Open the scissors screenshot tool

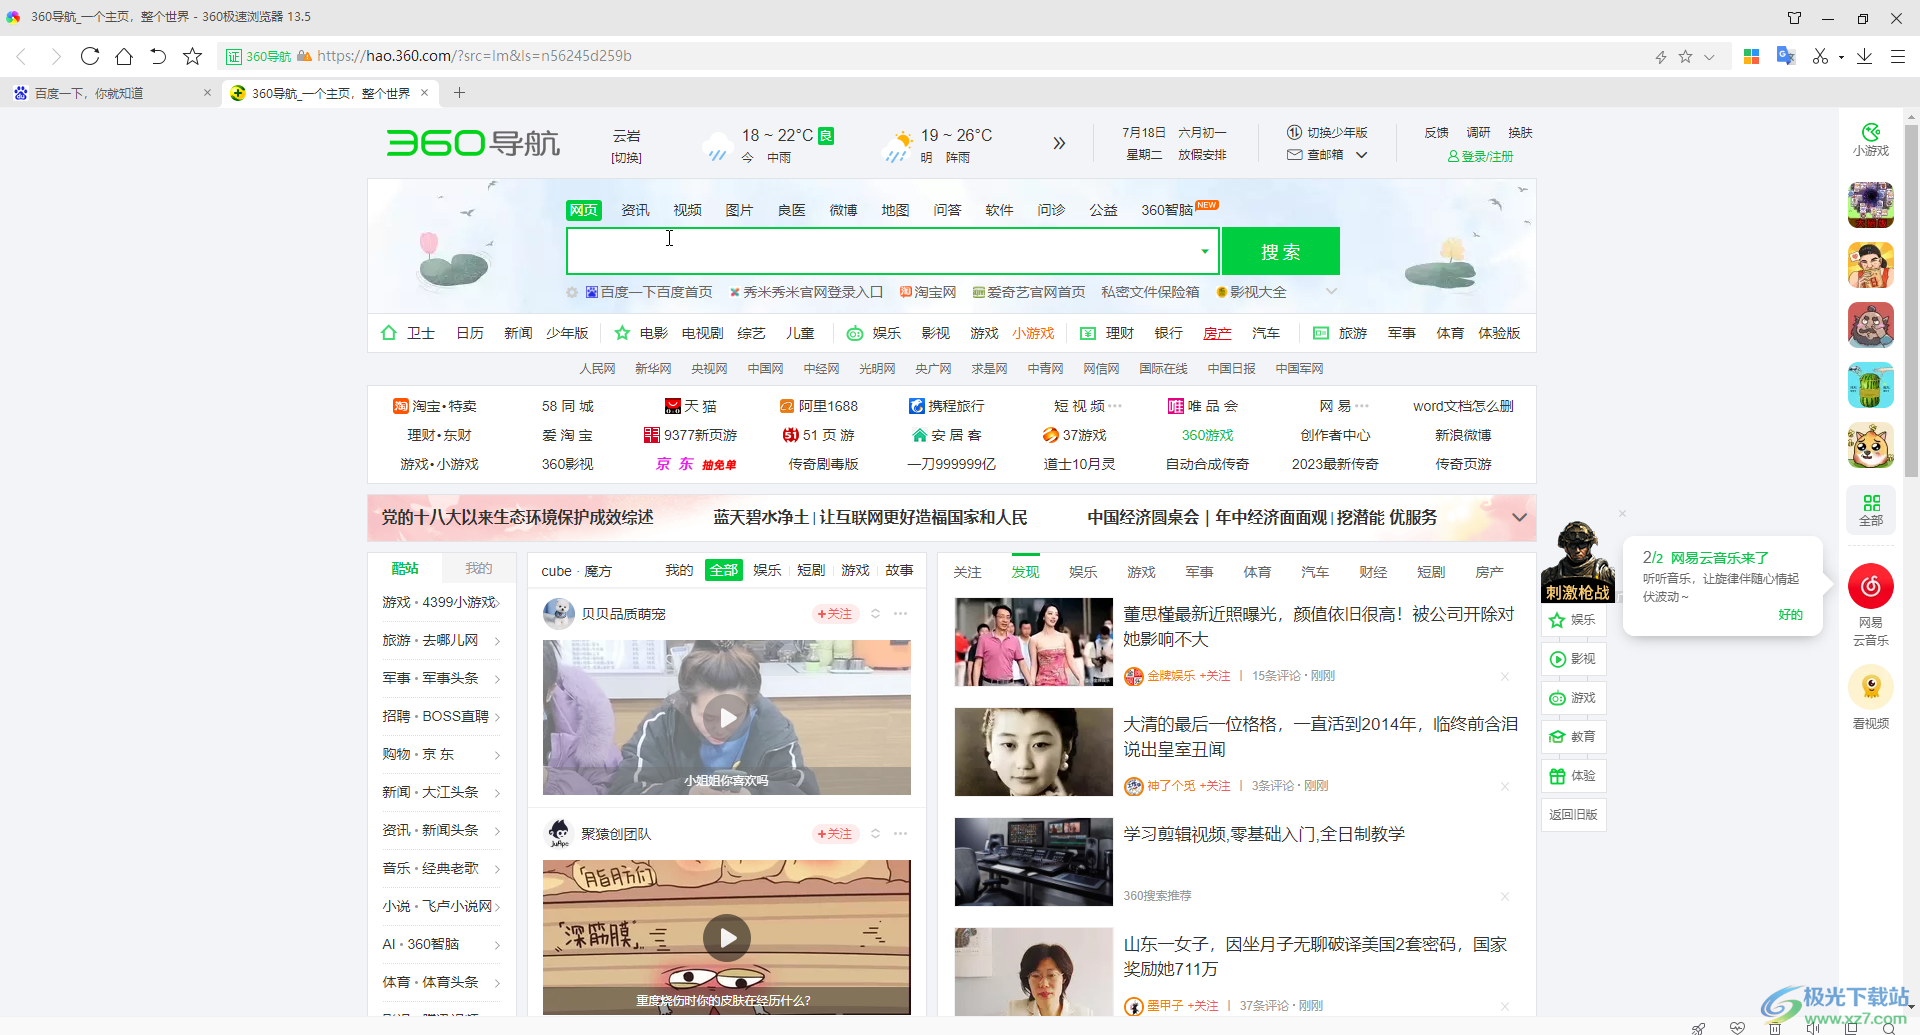click(x=1820, y=56)
